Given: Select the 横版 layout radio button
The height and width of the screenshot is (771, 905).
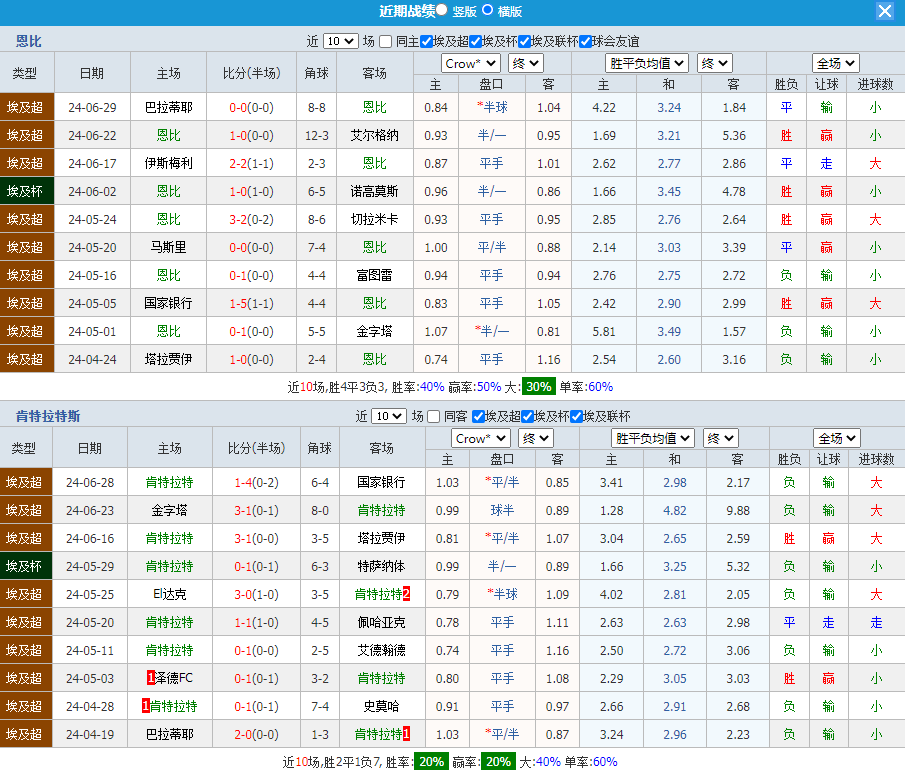Looking at the screenshot, I should click(x=488, y=10).
